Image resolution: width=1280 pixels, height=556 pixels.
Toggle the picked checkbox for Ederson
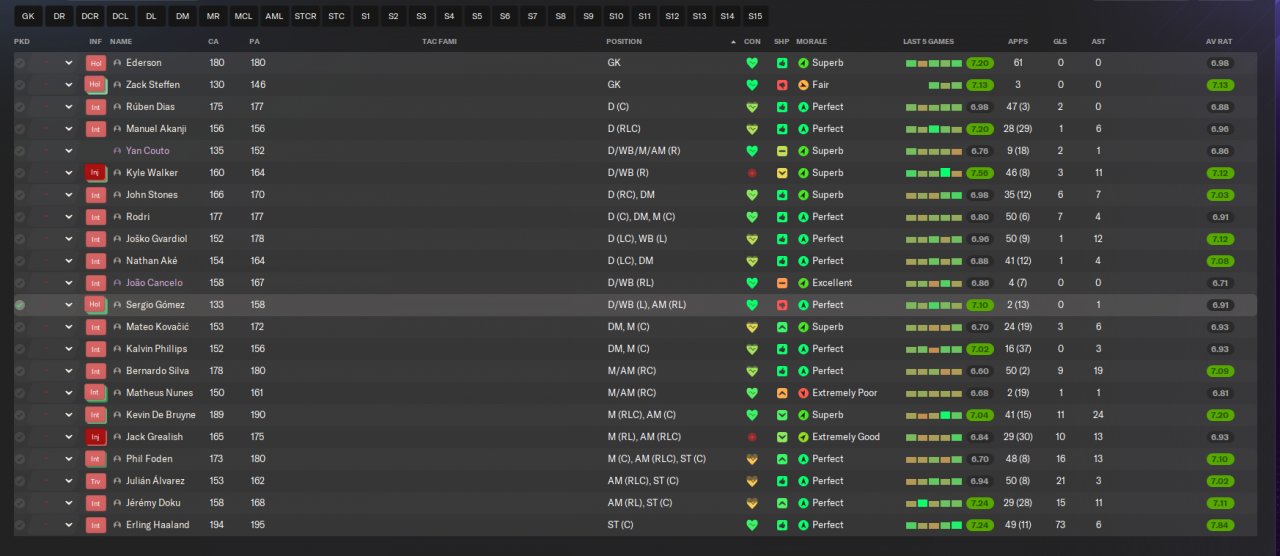click(x=20, y=63)
